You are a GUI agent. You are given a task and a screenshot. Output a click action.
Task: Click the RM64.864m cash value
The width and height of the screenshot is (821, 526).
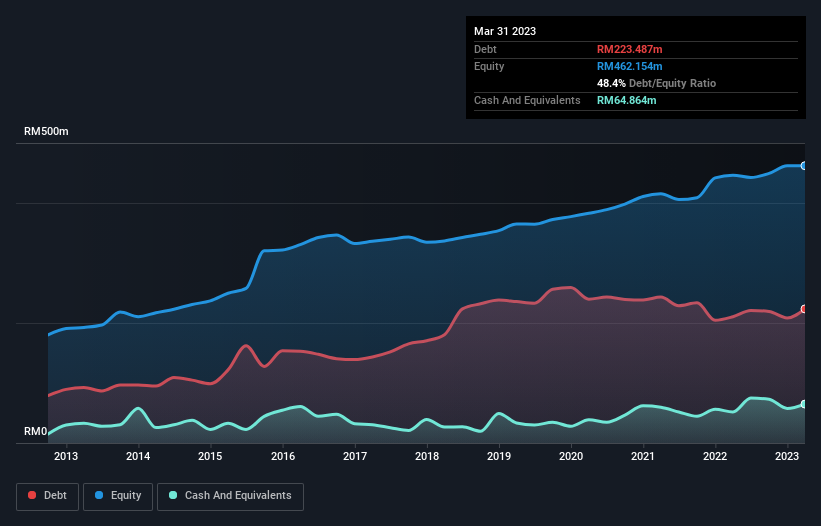tap(626, 100)
